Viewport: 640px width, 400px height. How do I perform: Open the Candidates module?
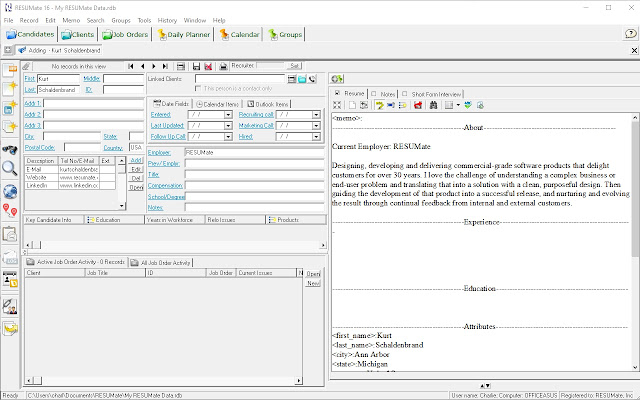tap(30, 35)
